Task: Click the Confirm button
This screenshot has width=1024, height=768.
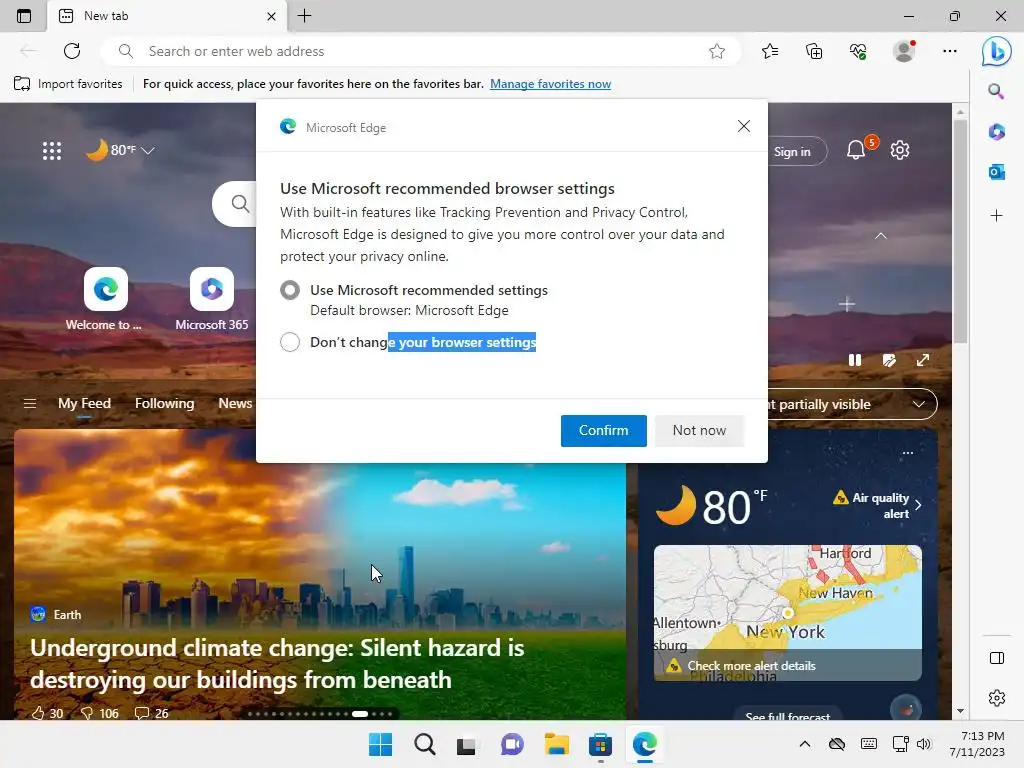Action: [x=603, y=430]
